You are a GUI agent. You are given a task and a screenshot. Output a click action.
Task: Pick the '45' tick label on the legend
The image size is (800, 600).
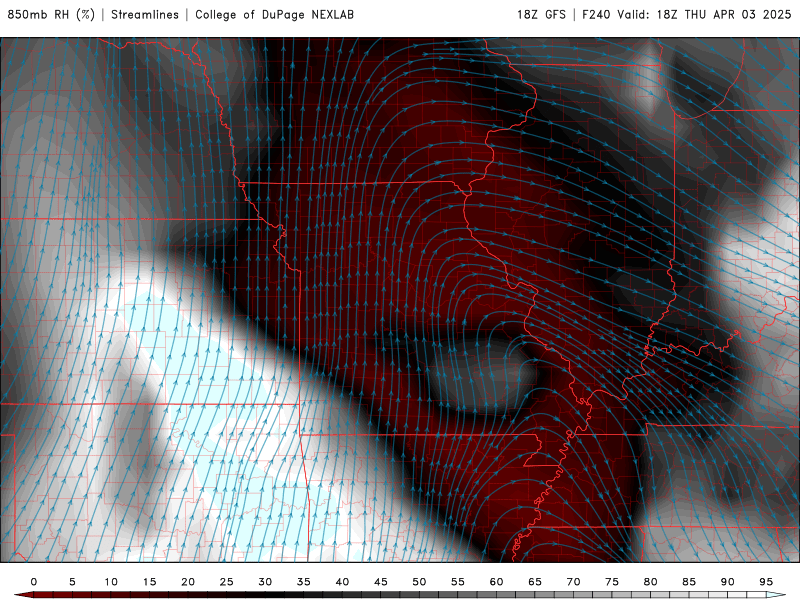381,582
